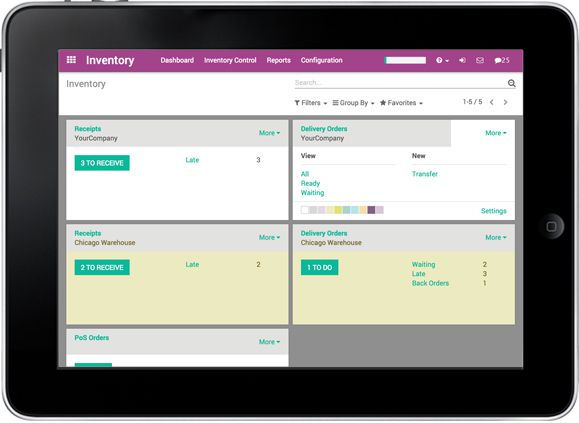579x423 pixels.
Task: Click the Late count 3 in Receipts YourCompany
Action: point(258,160)
